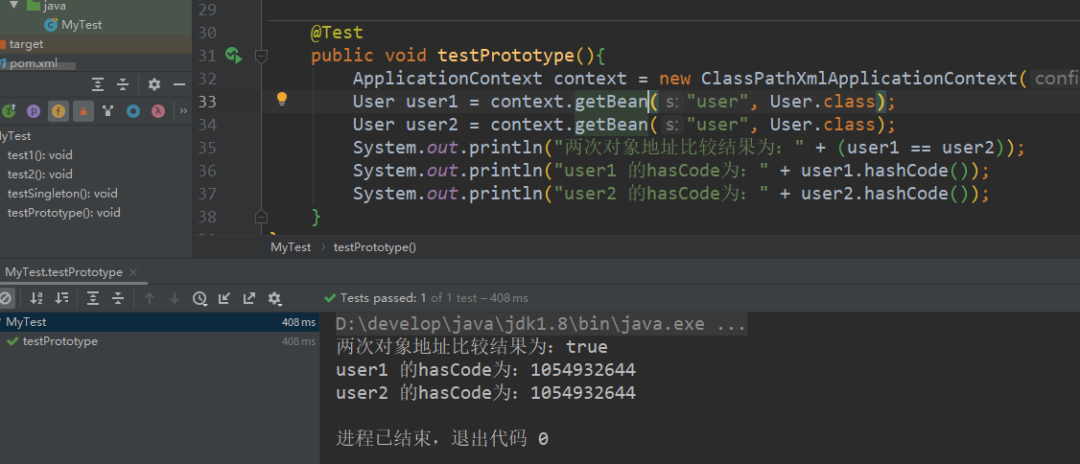The width and height of the screenshot is (1080, 464).
Task: Click 408 ms duration beside MyTest
Action: pos(298,321)
